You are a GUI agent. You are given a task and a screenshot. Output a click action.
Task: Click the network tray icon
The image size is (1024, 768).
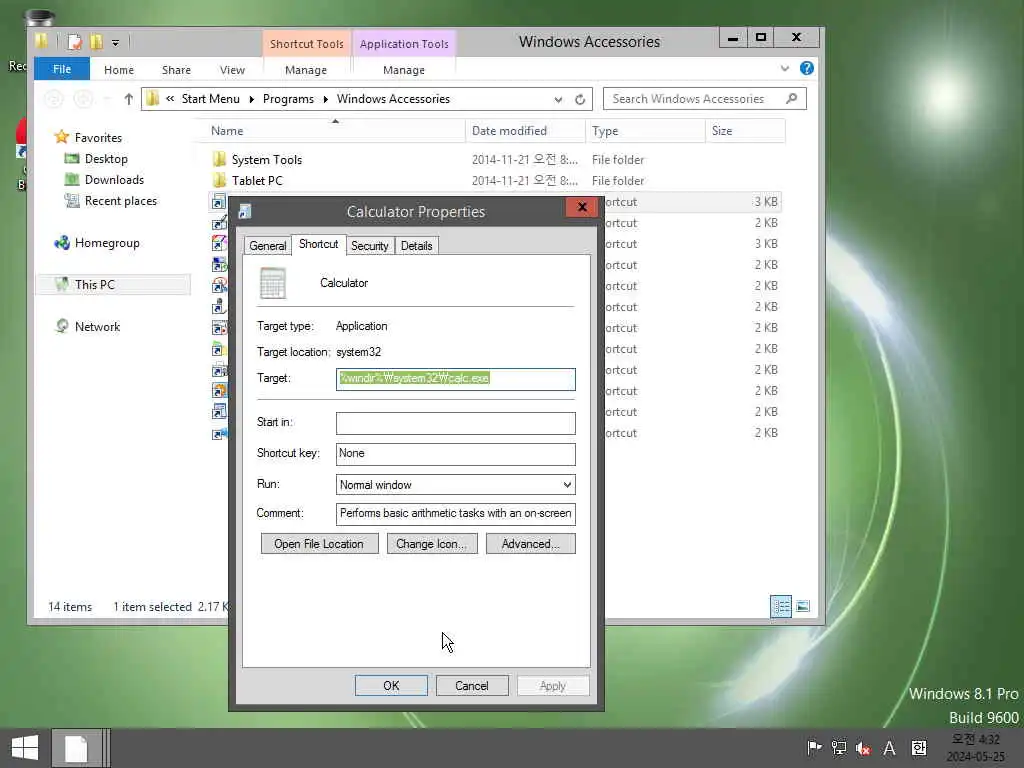pyautogui.click(x=839, y=748)
